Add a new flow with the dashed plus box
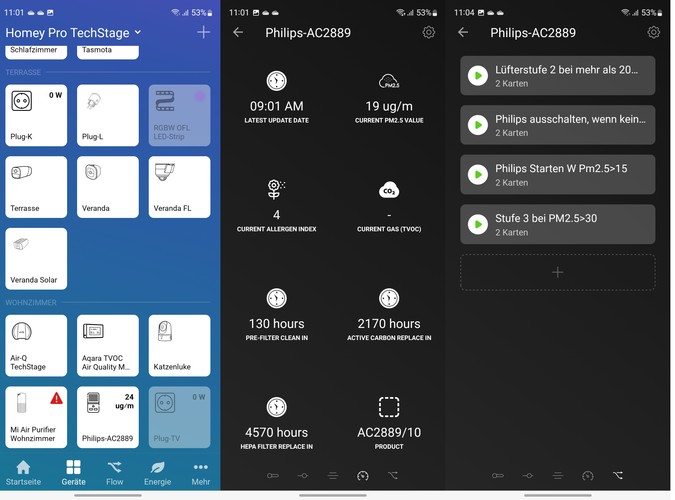The width and height of the screenshot is (675, 500). click(x=557, y=272)
